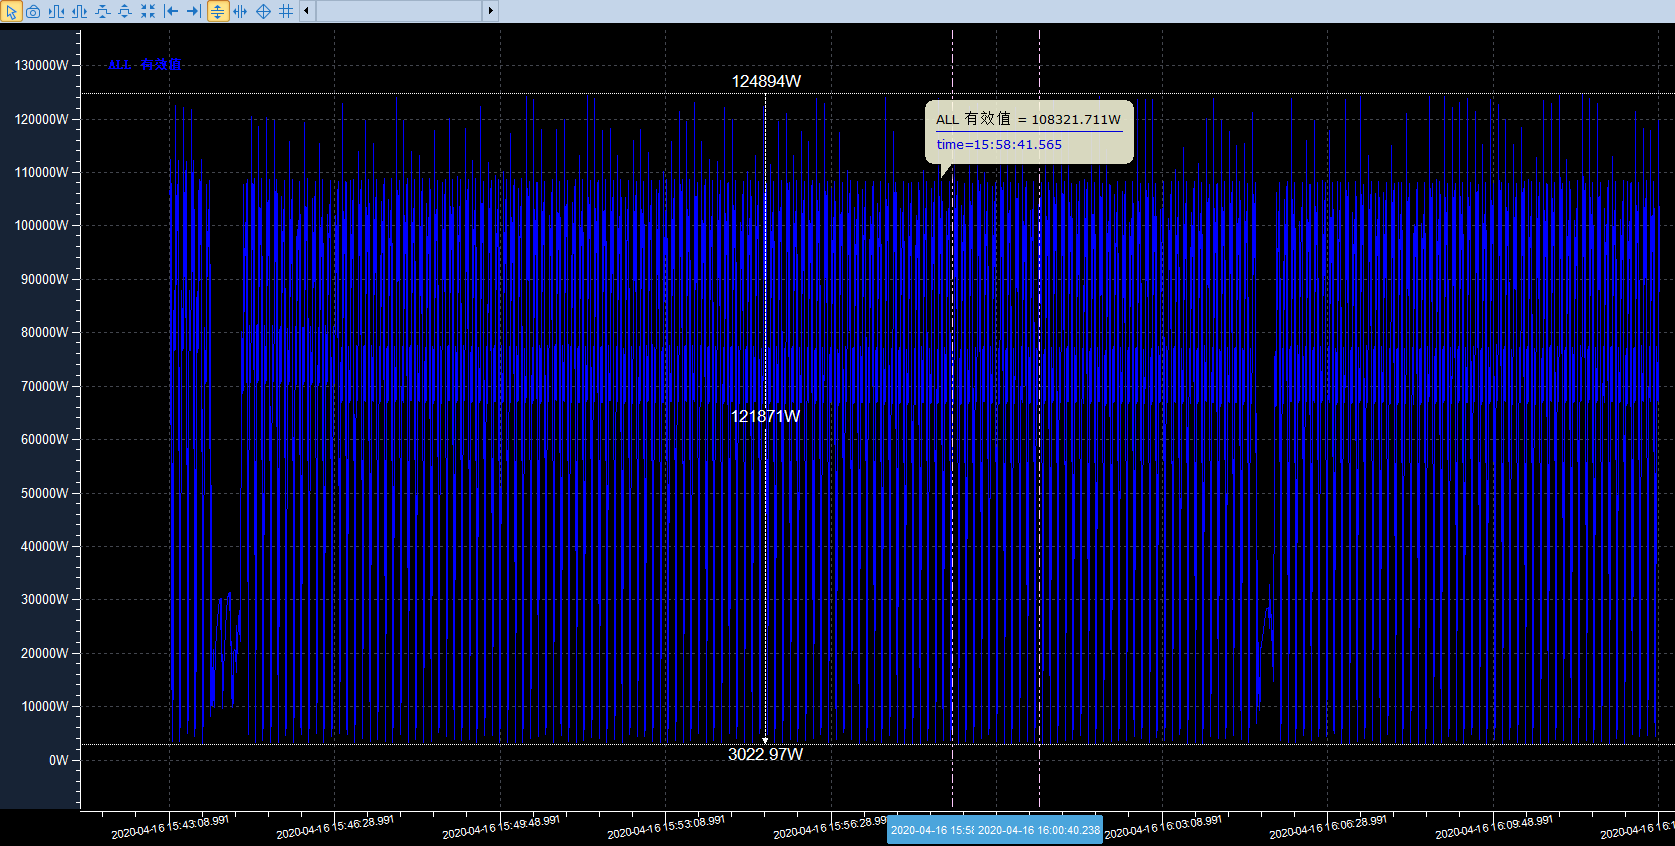
Task: Click the 15:46:28.991 time axis label
Action: (x=335, y=827)
